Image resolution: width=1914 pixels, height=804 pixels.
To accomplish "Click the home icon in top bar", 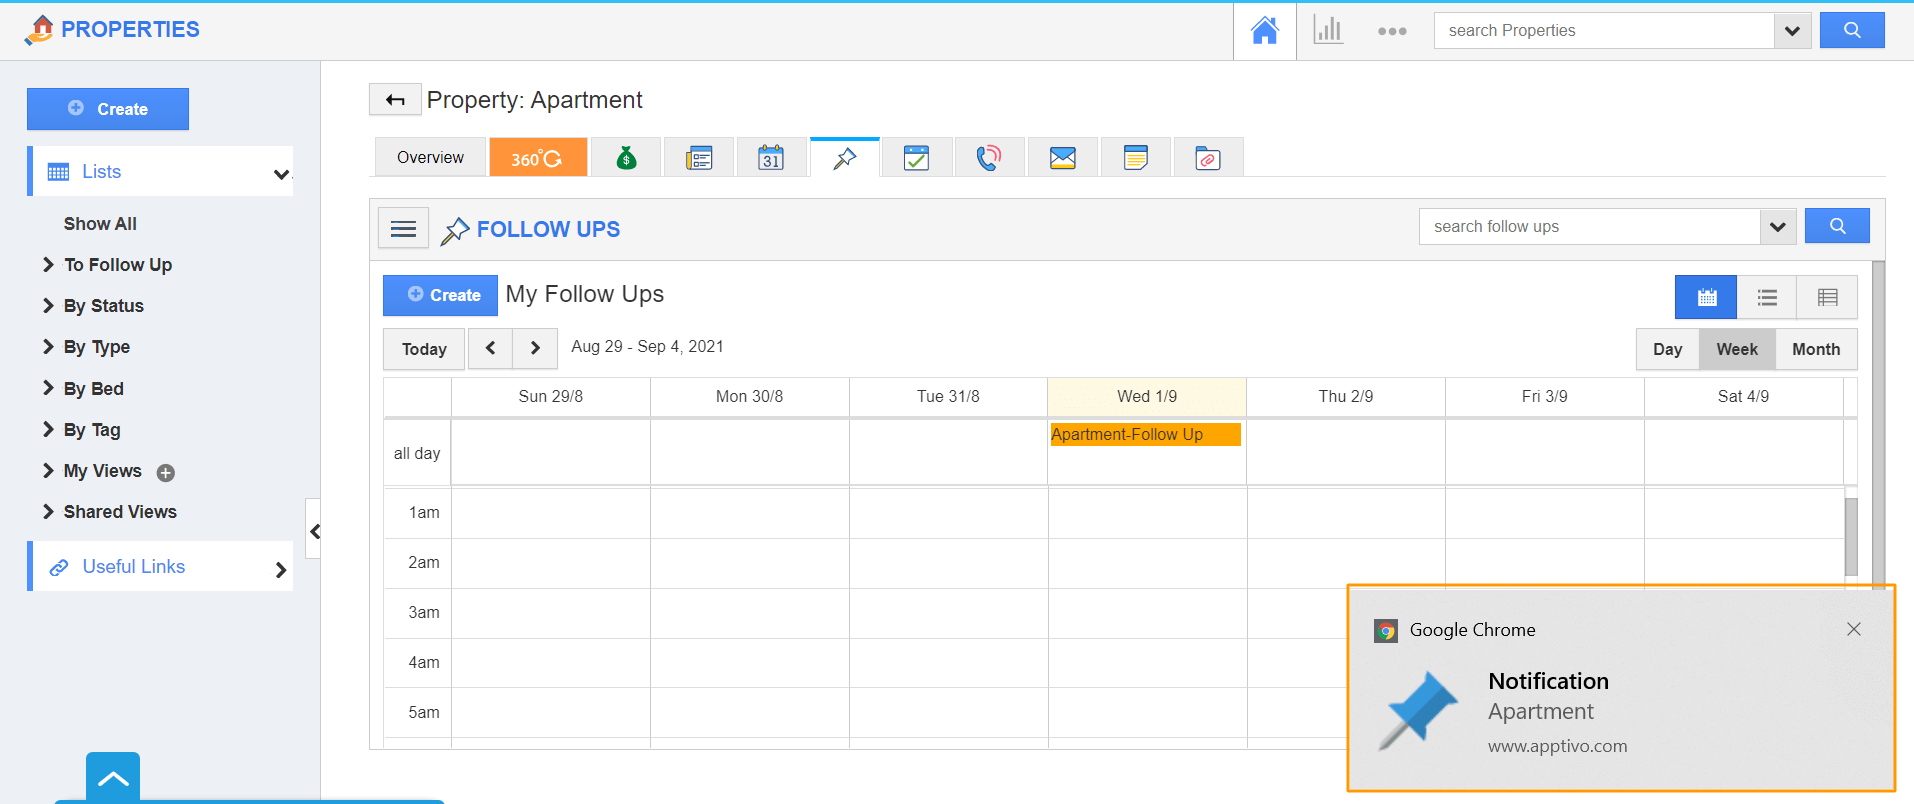I will [1264, 31].
